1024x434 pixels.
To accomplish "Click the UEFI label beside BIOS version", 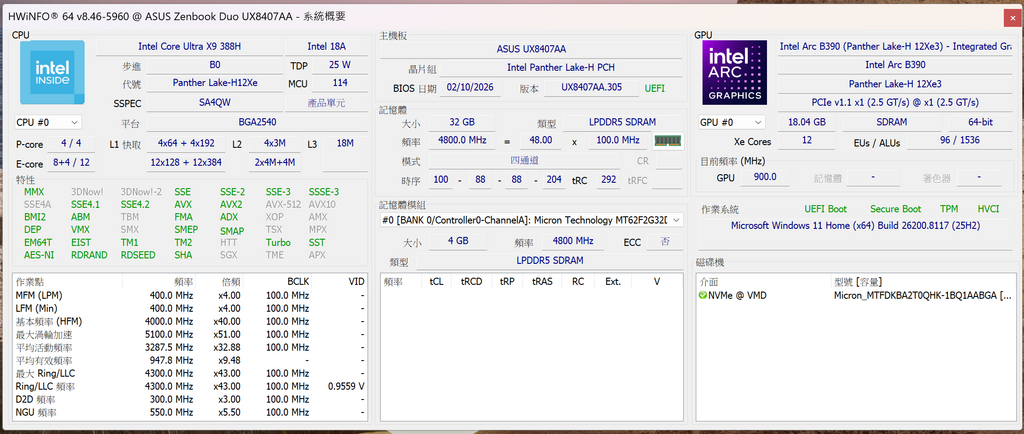I will coord(656,88).
